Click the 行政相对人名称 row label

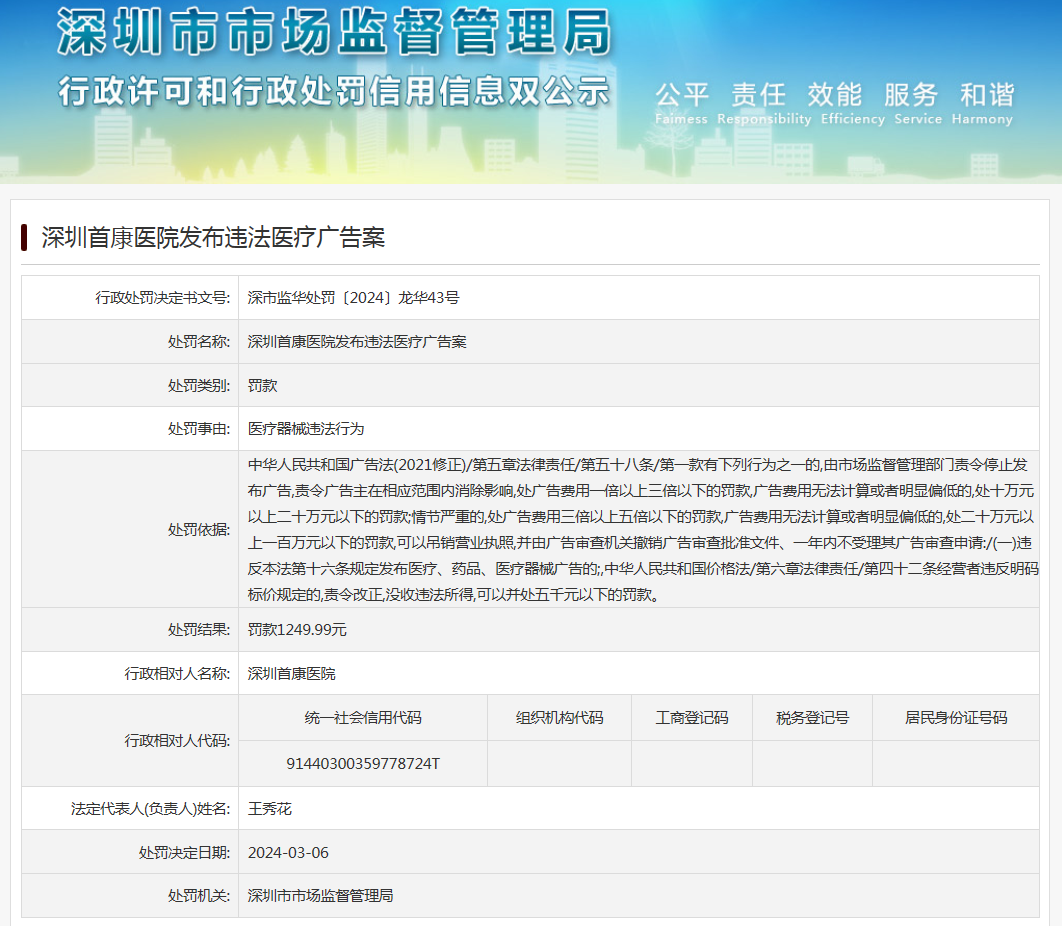pos(177,674)
